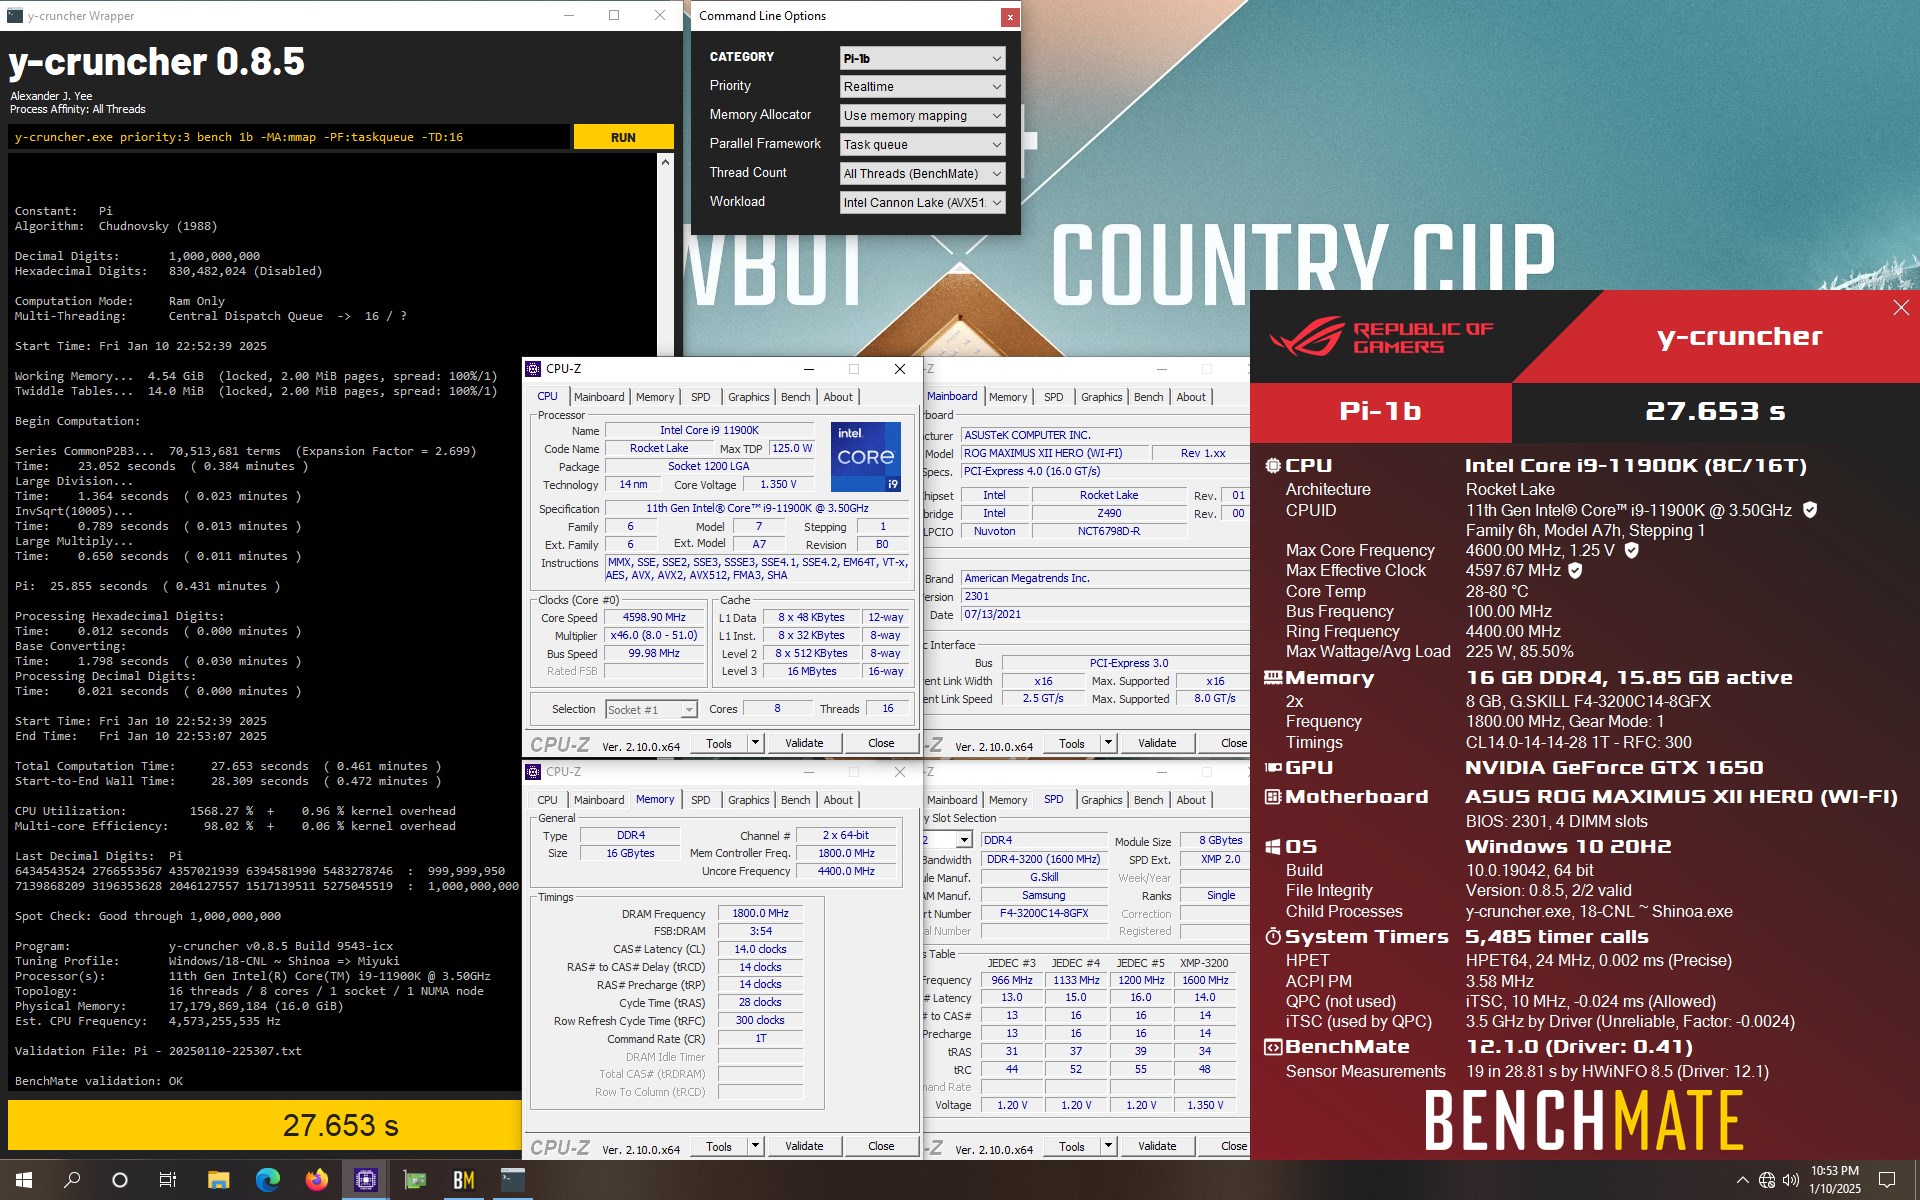The image size is (1920, 1200).
Task: Expand the Memory Allocator dropdown
Action: [922, 116]
